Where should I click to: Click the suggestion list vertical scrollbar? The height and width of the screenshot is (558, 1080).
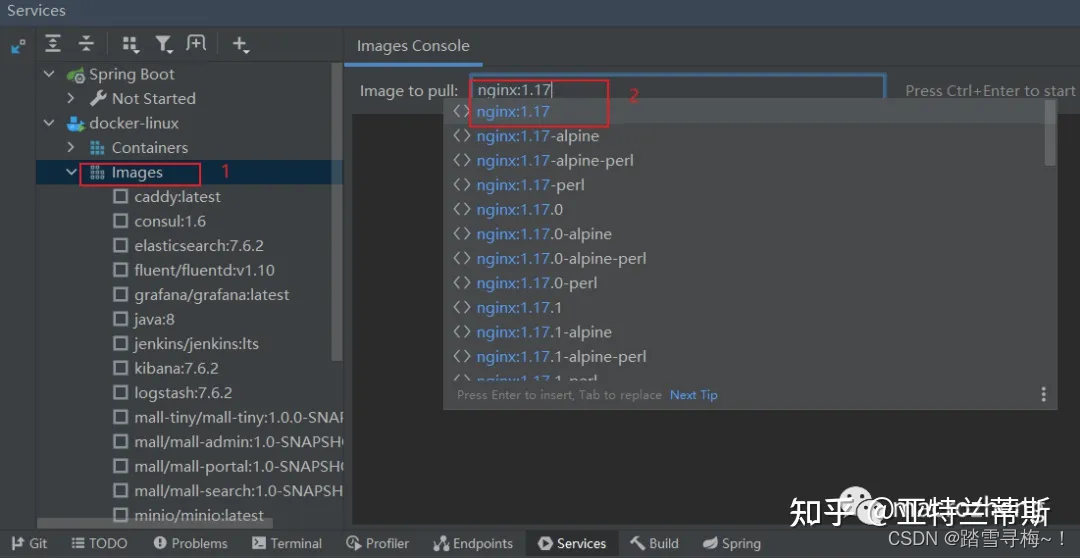(1050, 134)
